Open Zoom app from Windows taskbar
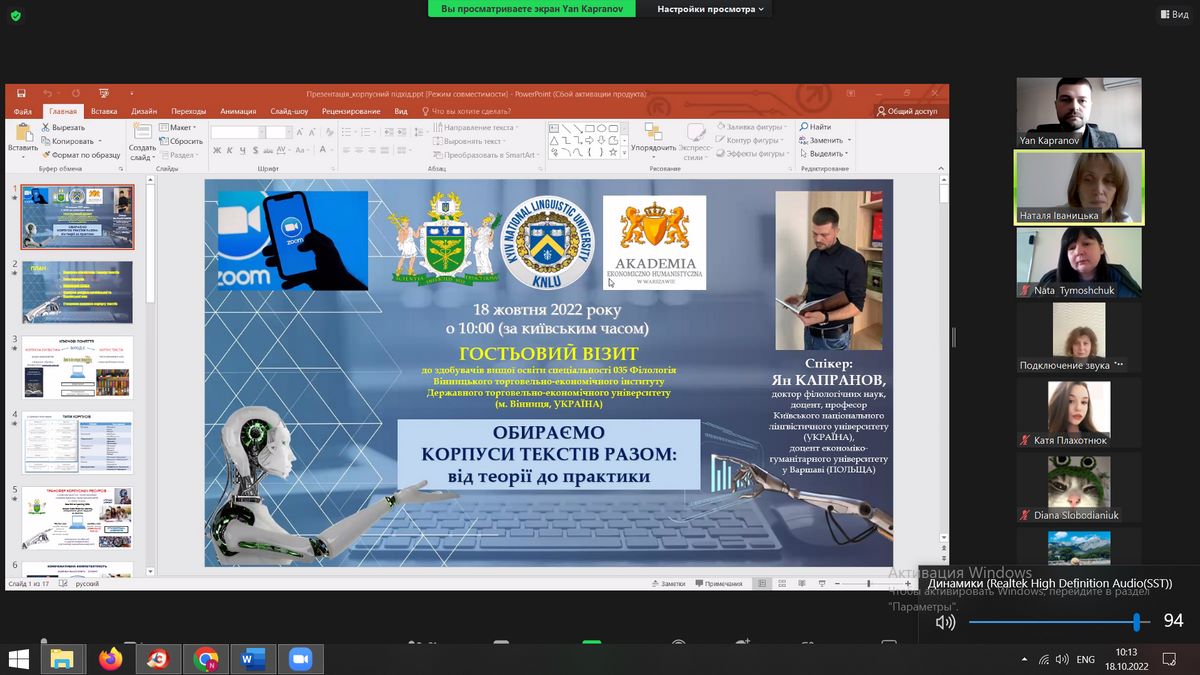The image size is (1200, 675). pos(300,659)
